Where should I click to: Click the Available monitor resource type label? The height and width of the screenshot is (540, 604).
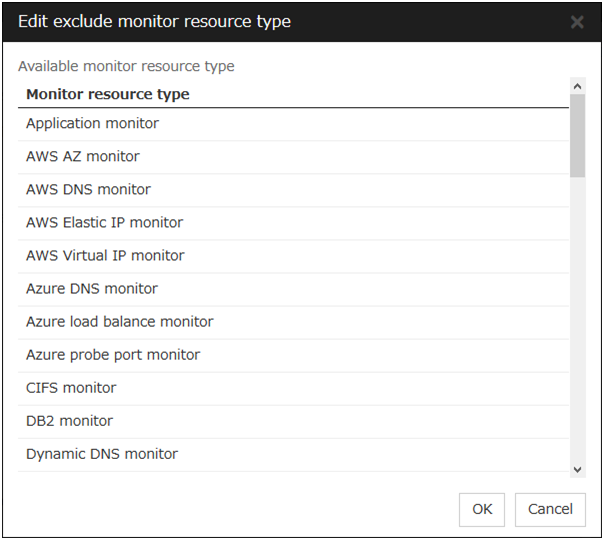pos(126,67)
